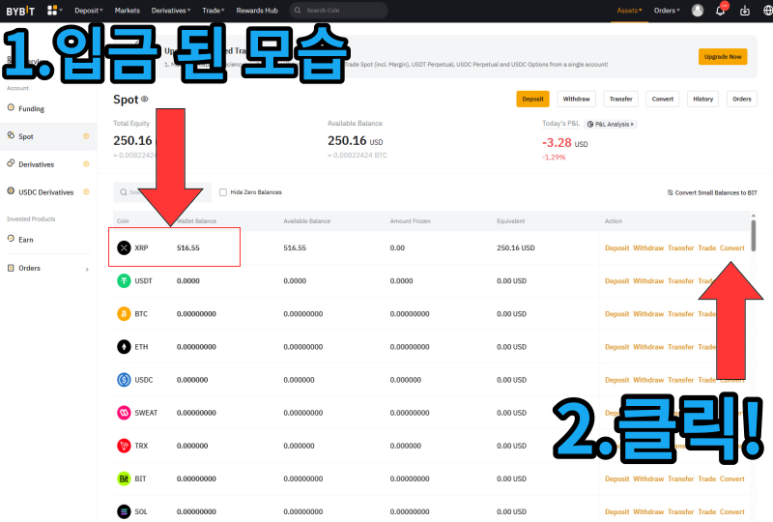Click the XRP equivalent 250.16 USD
773x522 pixels.
(x=515, y=248)
